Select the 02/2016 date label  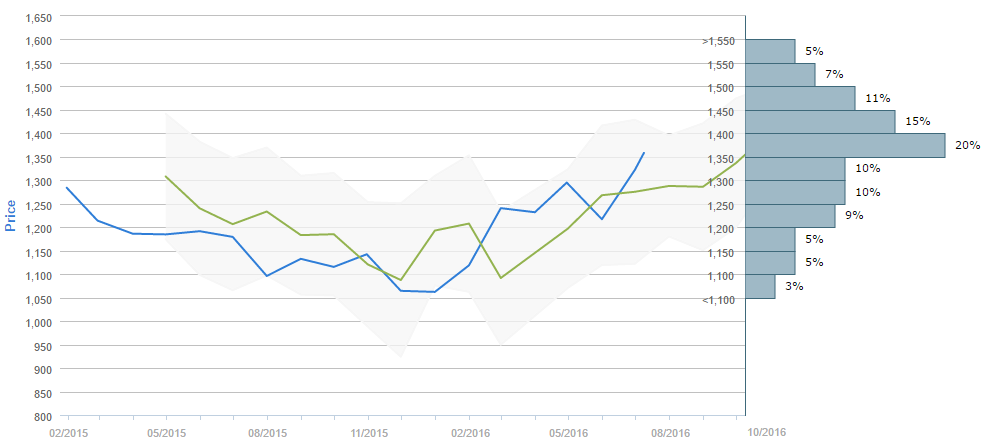[468, 433]
